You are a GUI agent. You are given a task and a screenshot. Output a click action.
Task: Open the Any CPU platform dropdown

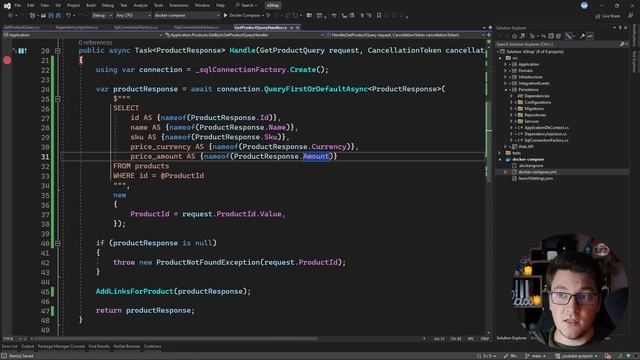133,16
